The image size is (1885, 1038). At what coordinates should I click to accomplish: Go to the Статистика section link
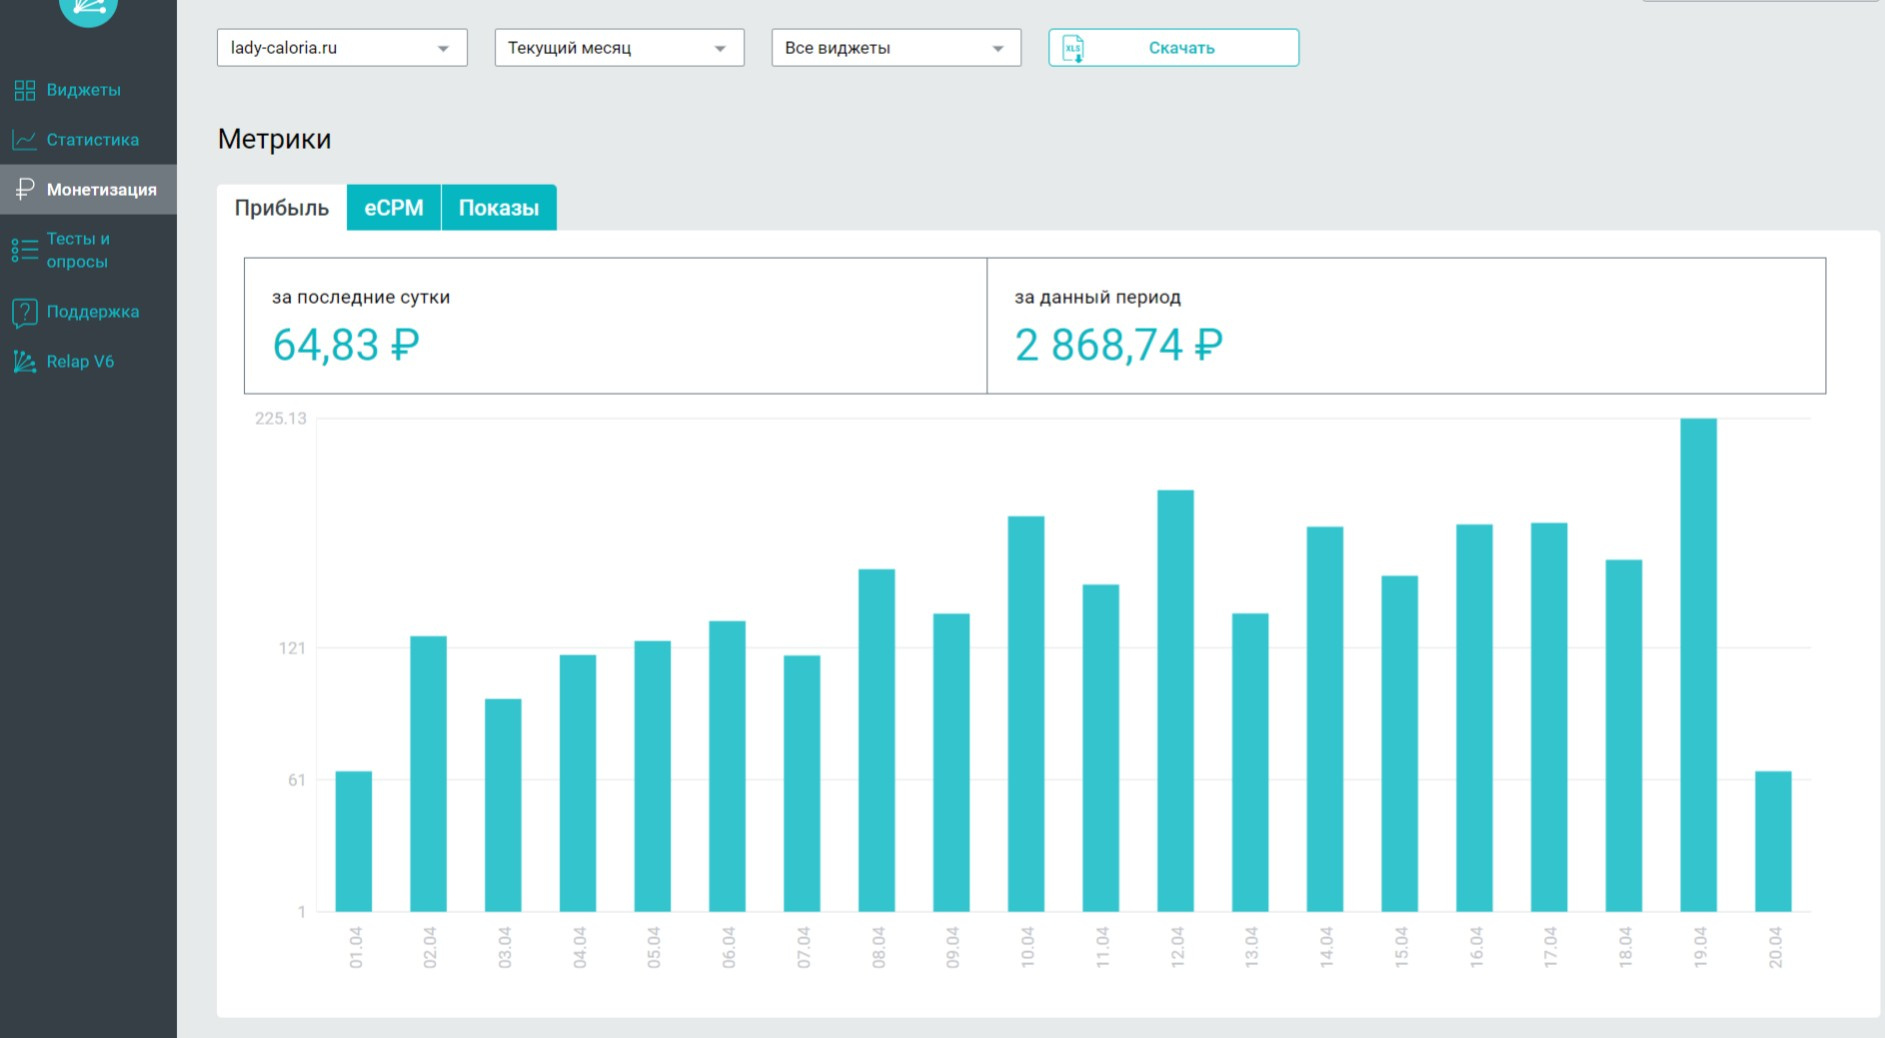coord(93,140)
